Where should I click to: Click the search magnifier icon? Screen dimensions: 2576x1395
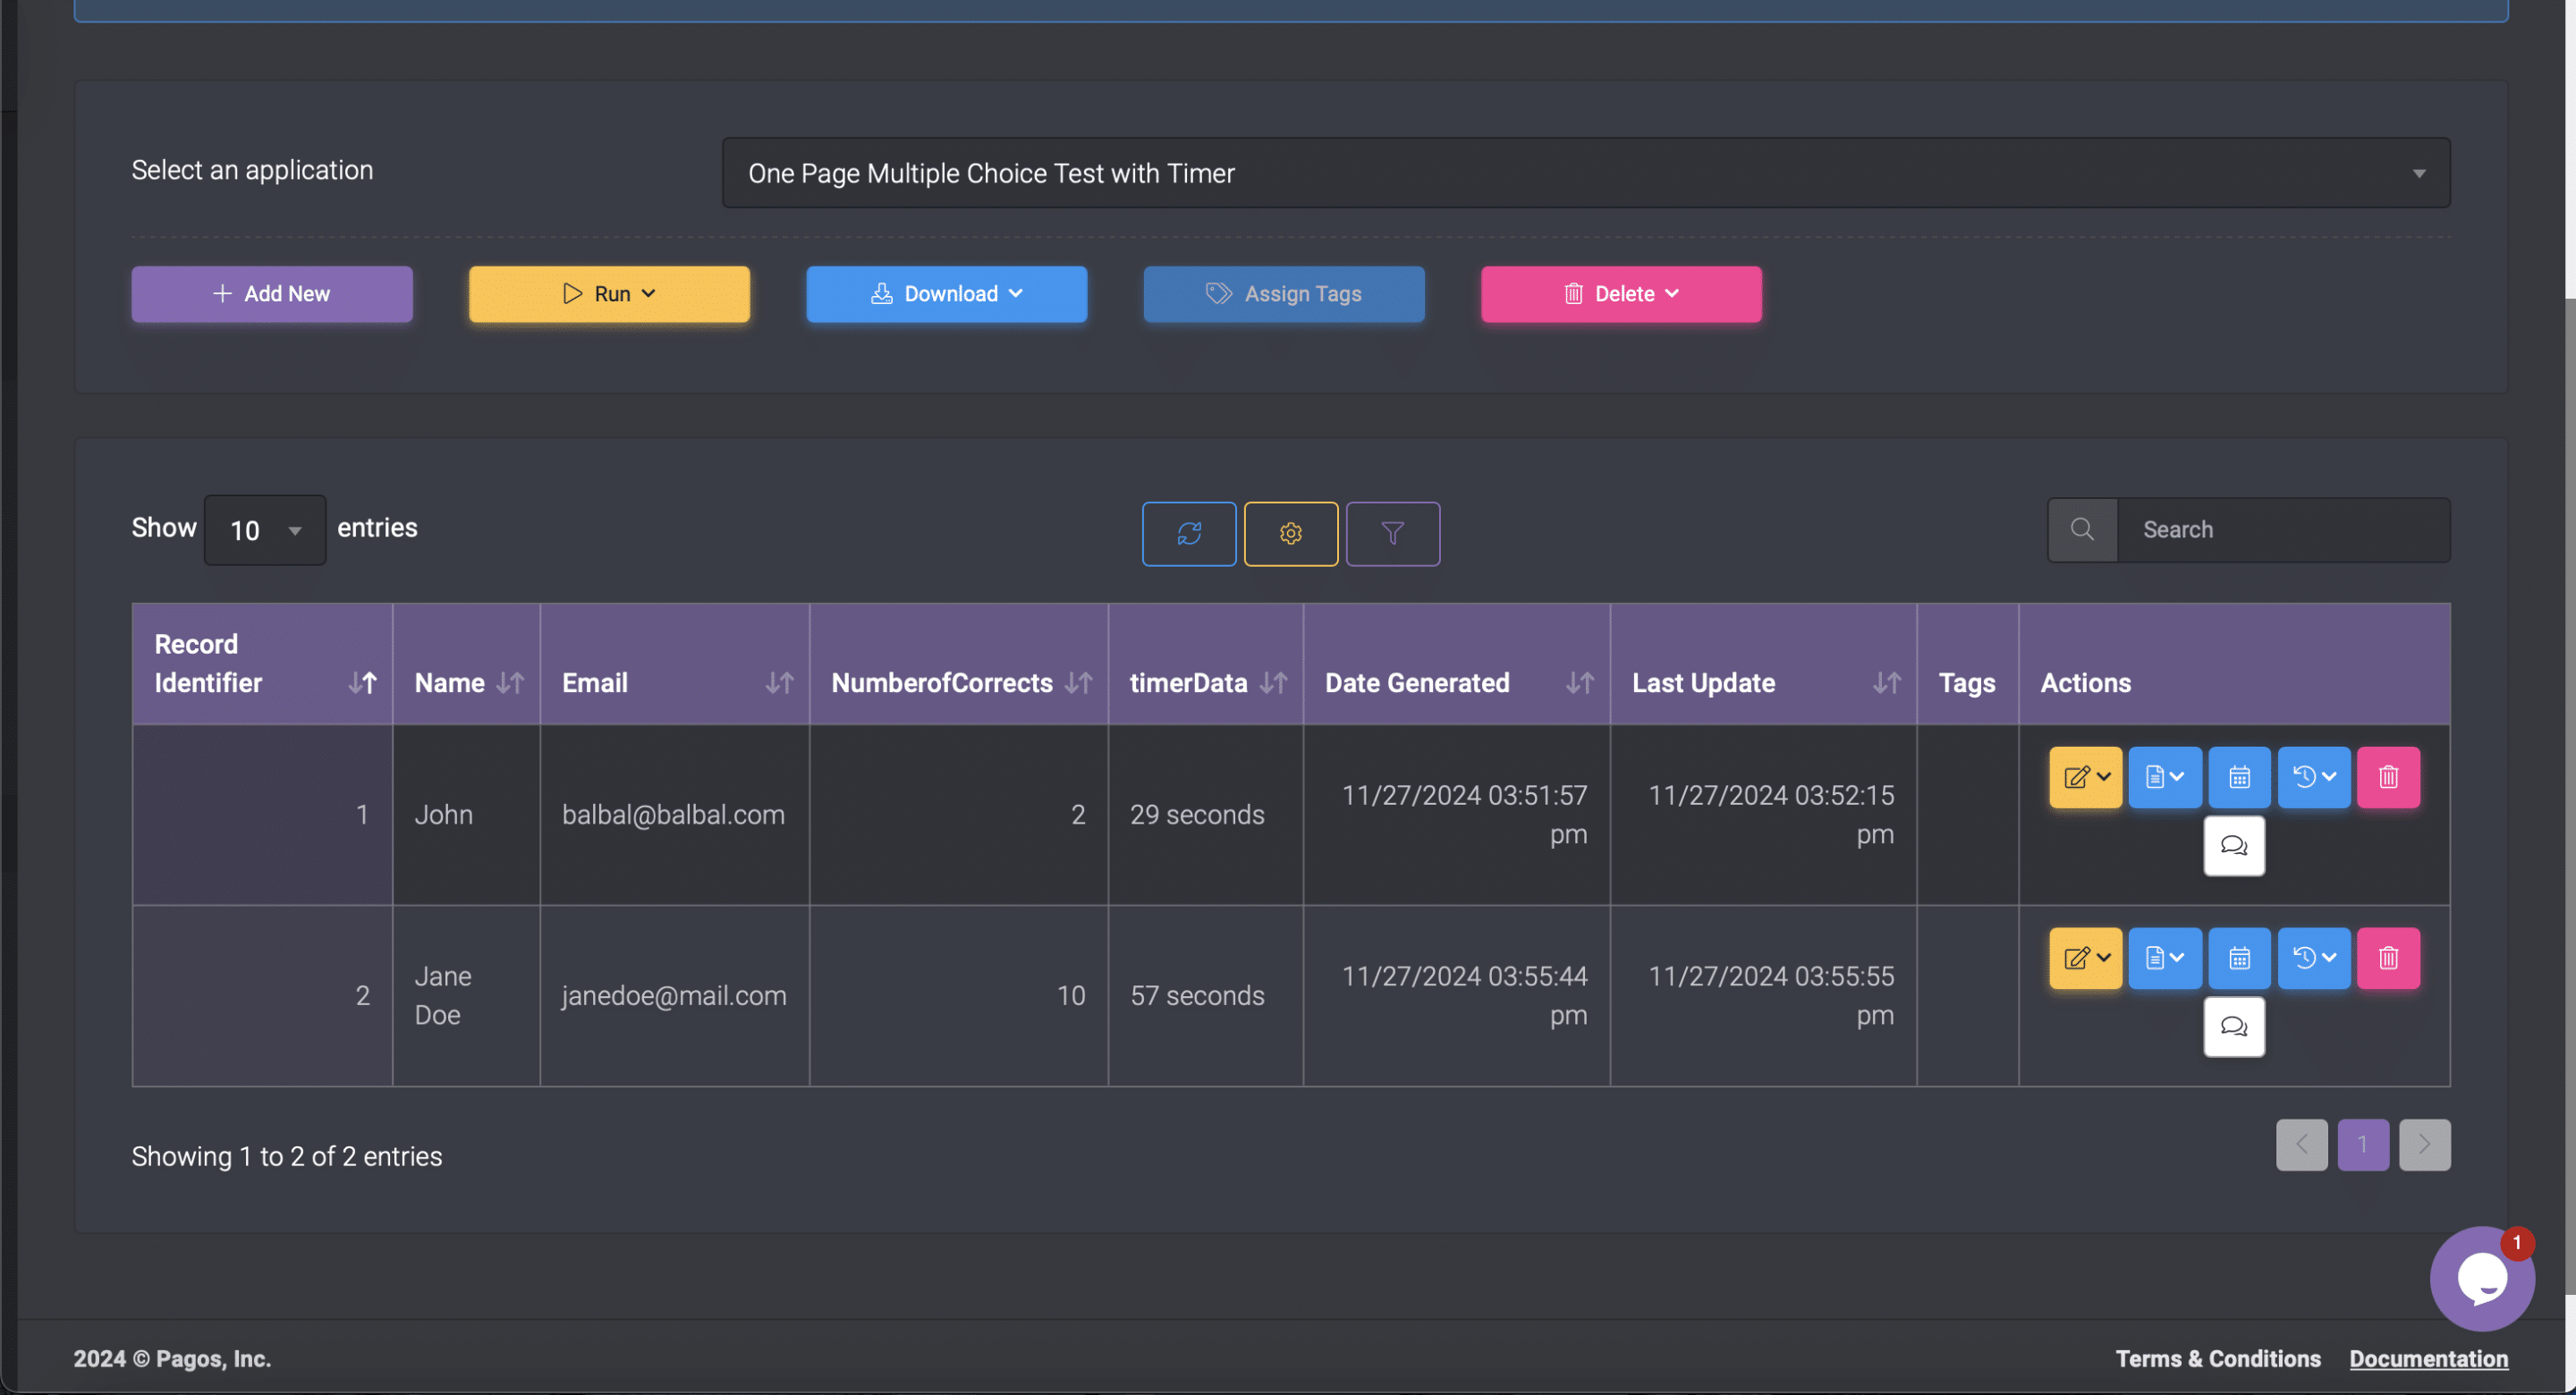pyautogui.click(x=2082, y=529)
